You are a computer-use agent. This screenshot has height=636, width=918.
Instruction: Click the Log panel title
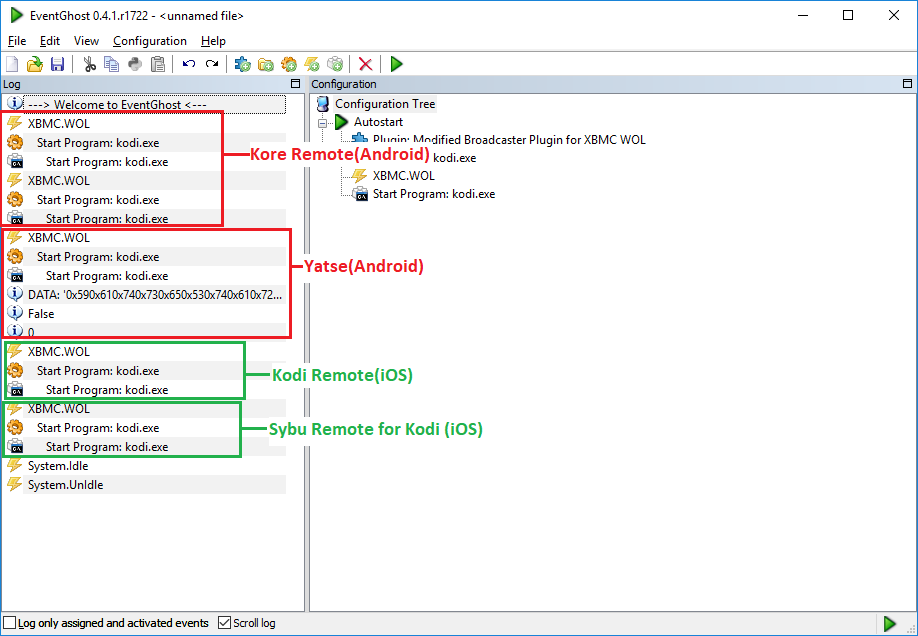(12, 84)
